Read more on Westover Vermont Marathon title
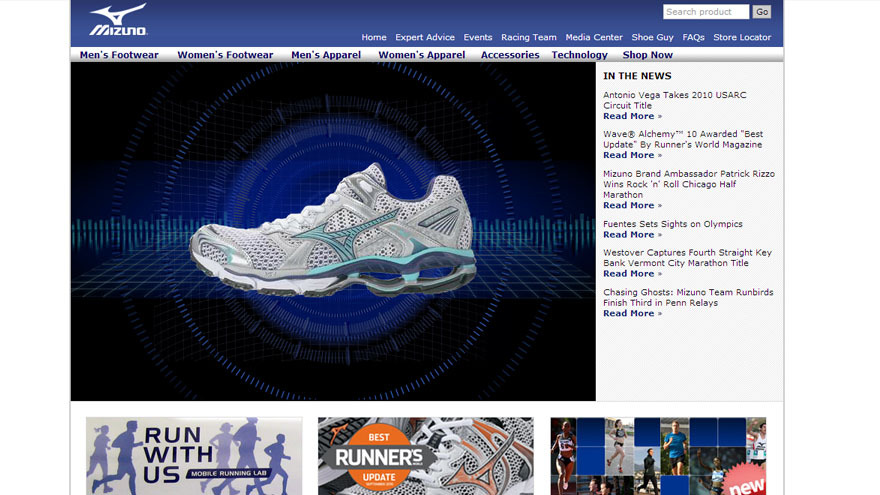Screen dimensions: 880x495 coord(632,274)
